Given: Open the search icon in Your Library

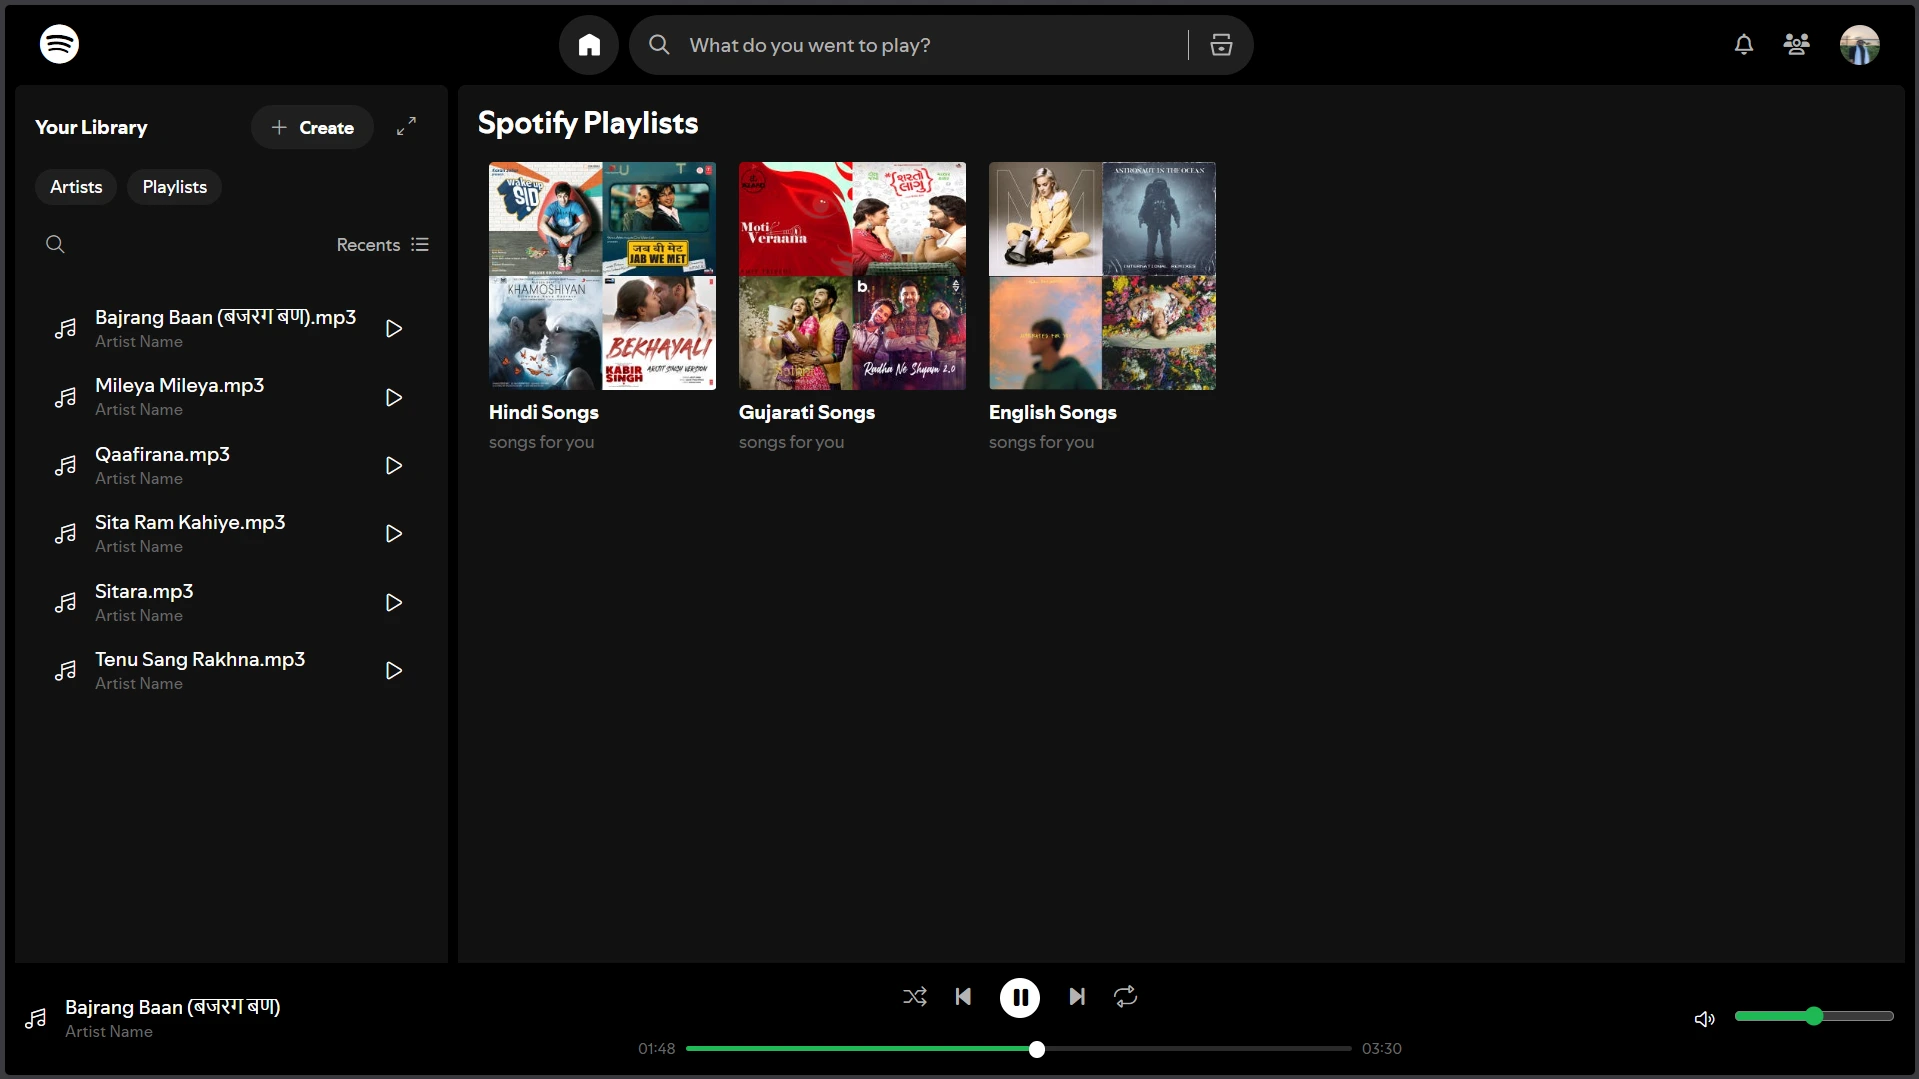Looking at the screenshot, I should [55, 243].
